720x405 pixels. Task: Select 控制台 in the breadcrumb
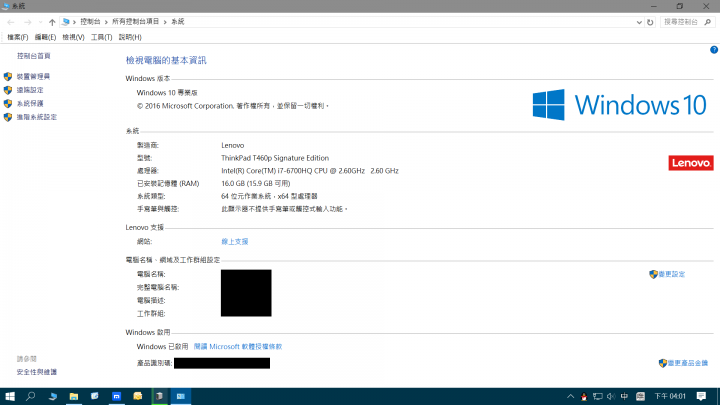pyautogui.click(x=90, y=22)
